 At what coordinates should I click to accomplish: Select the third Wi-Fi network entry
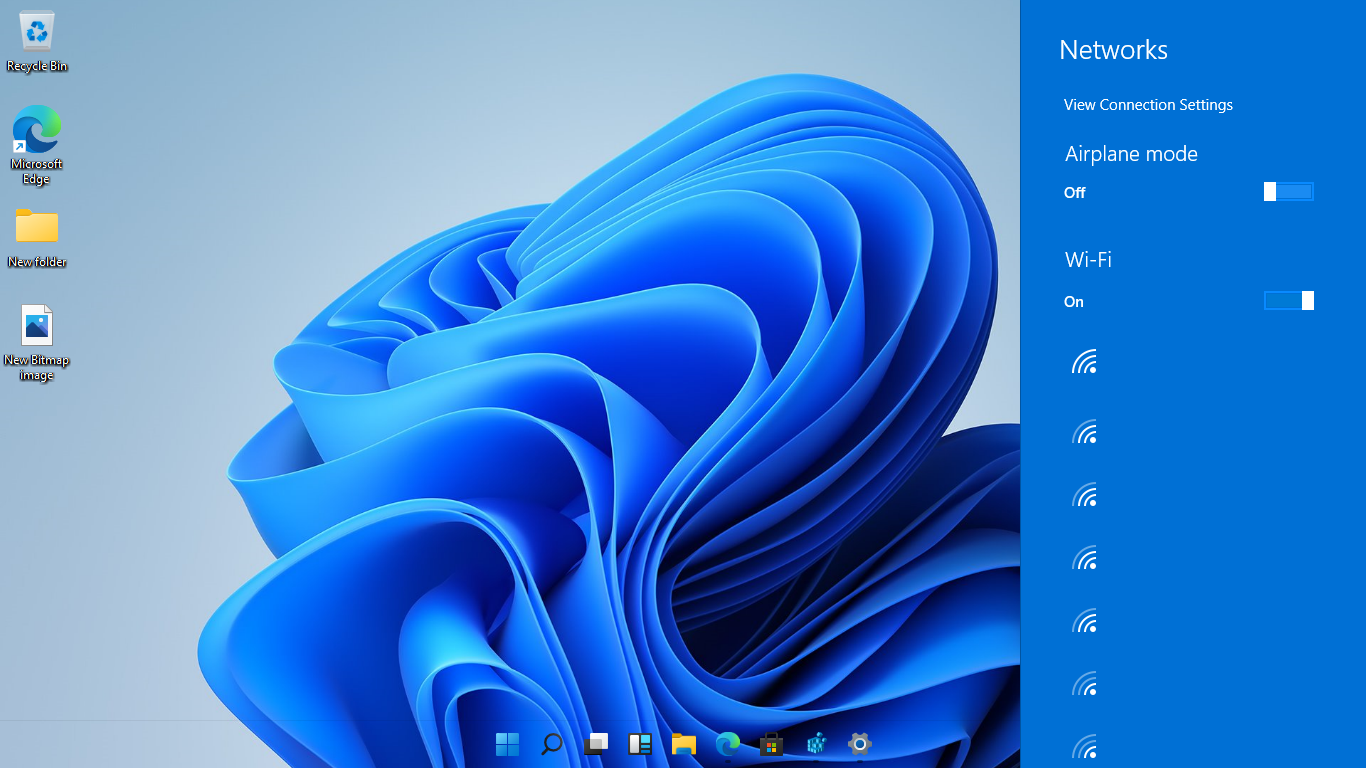tap(1086, 495)
